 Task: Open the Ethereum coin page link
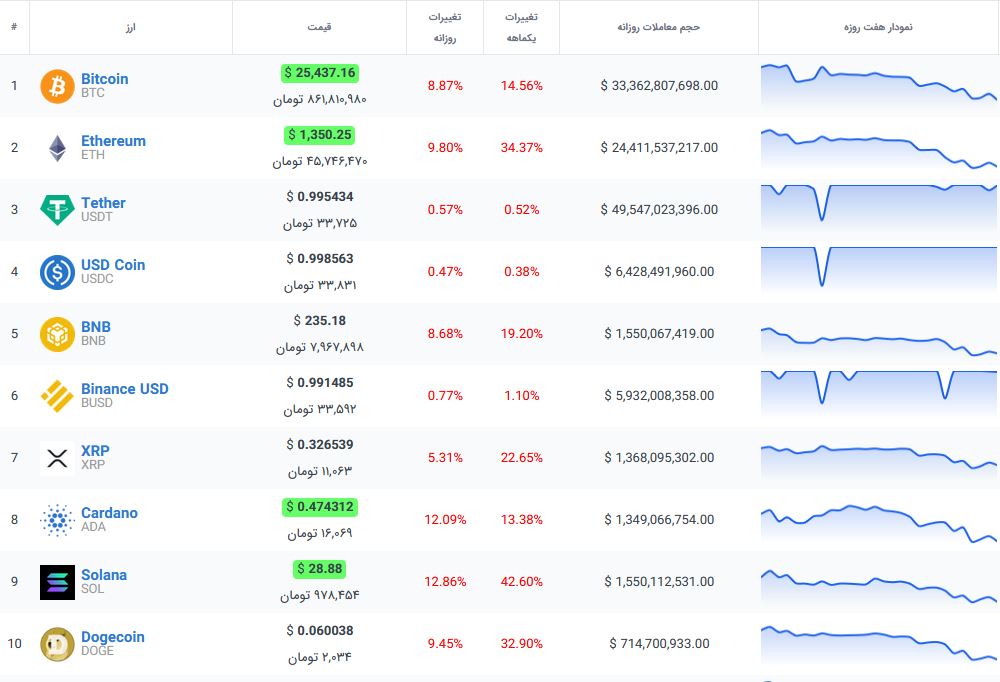114,141
